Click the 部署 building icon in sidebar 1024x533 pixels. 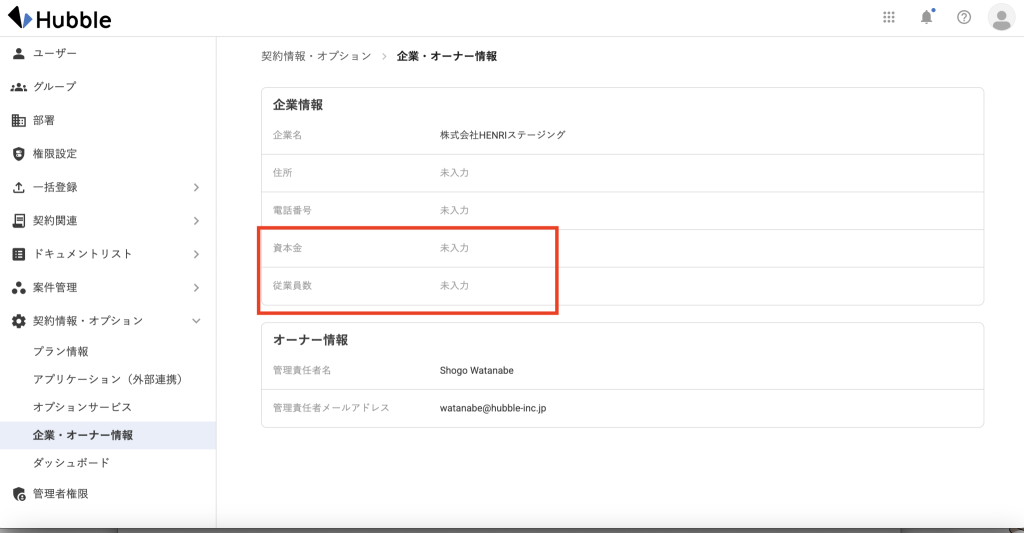tap(18, 120)
